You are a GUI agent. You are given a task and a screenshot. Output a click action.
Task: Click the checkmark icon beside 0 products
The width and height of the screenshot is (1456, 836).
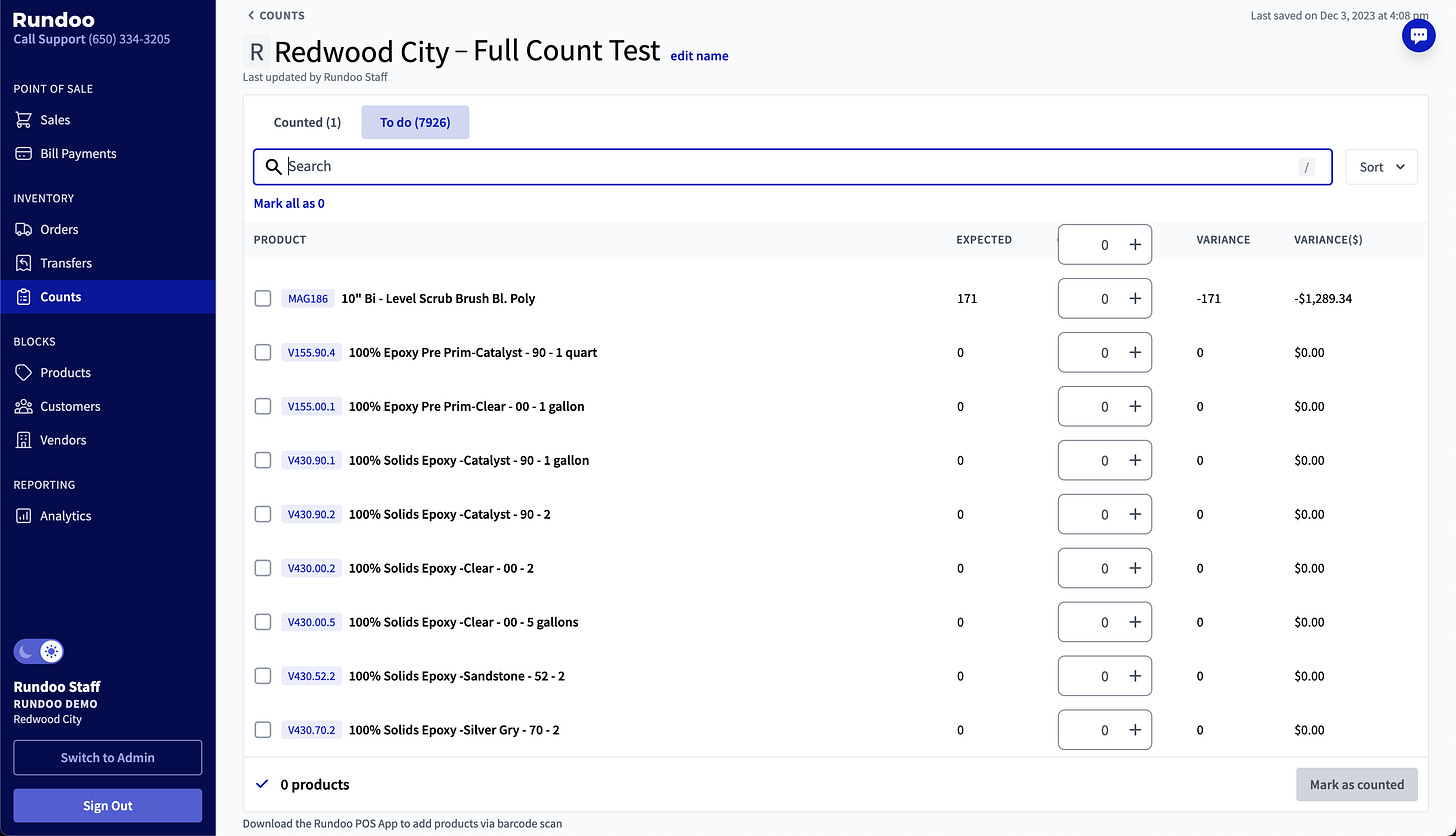[262, 784]
